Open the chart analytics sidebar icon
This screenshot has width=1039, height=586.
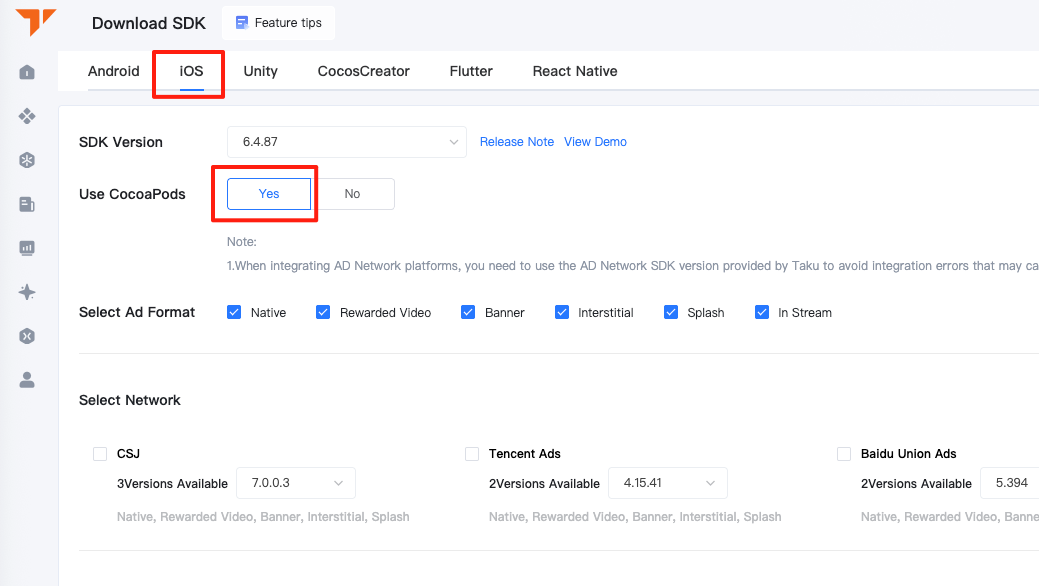click(x=27, y=248)
